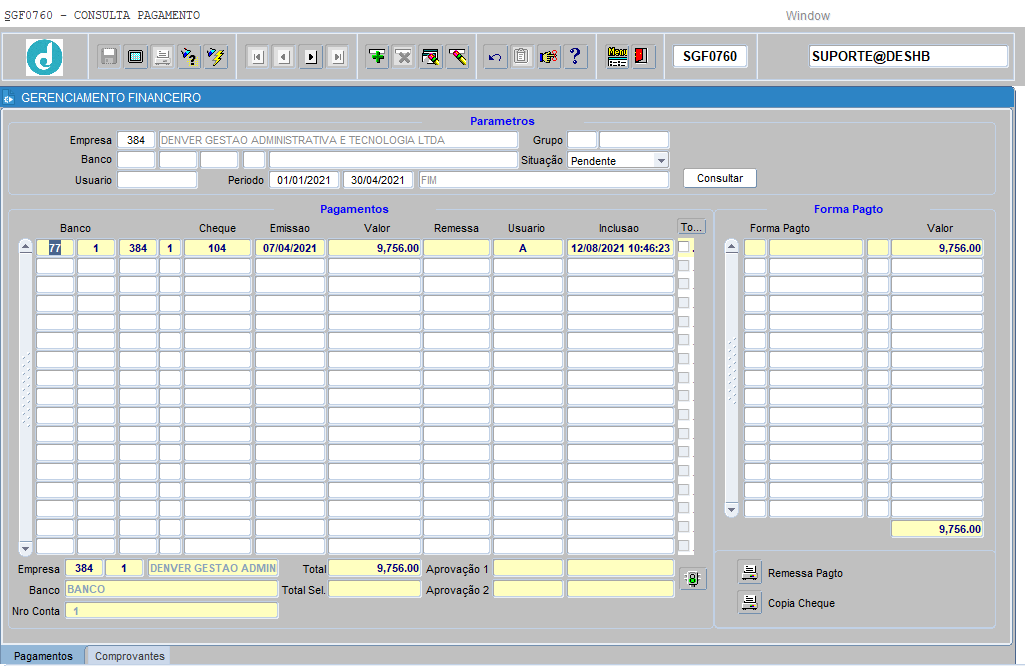Click the Empresa field showing 384 in Parametros
1025x666 pixels.
[x=136, y=140]
